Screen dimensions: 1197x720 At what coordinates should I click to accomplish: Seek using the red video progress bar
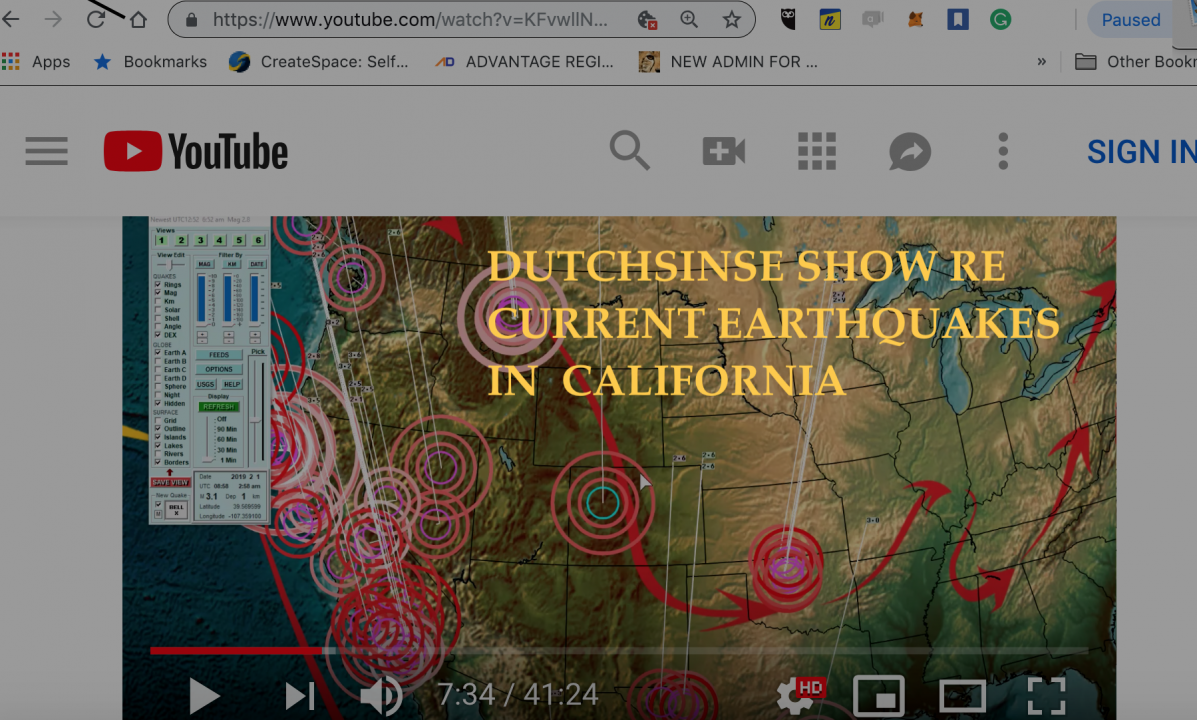(619, 651)
